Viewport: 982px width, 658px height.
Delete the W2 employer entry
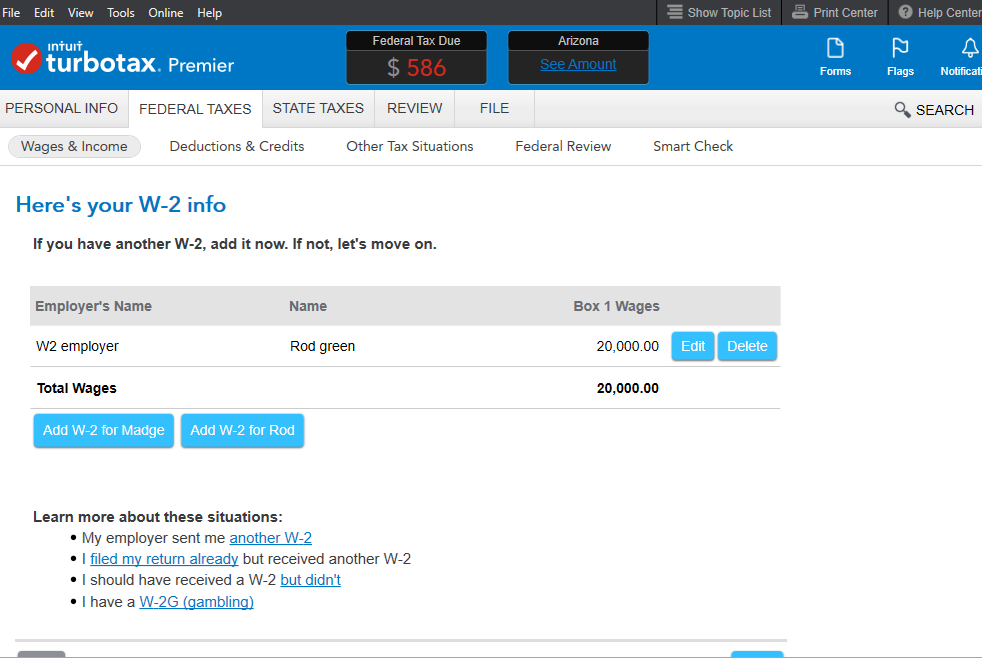click(x=747, y=346)
